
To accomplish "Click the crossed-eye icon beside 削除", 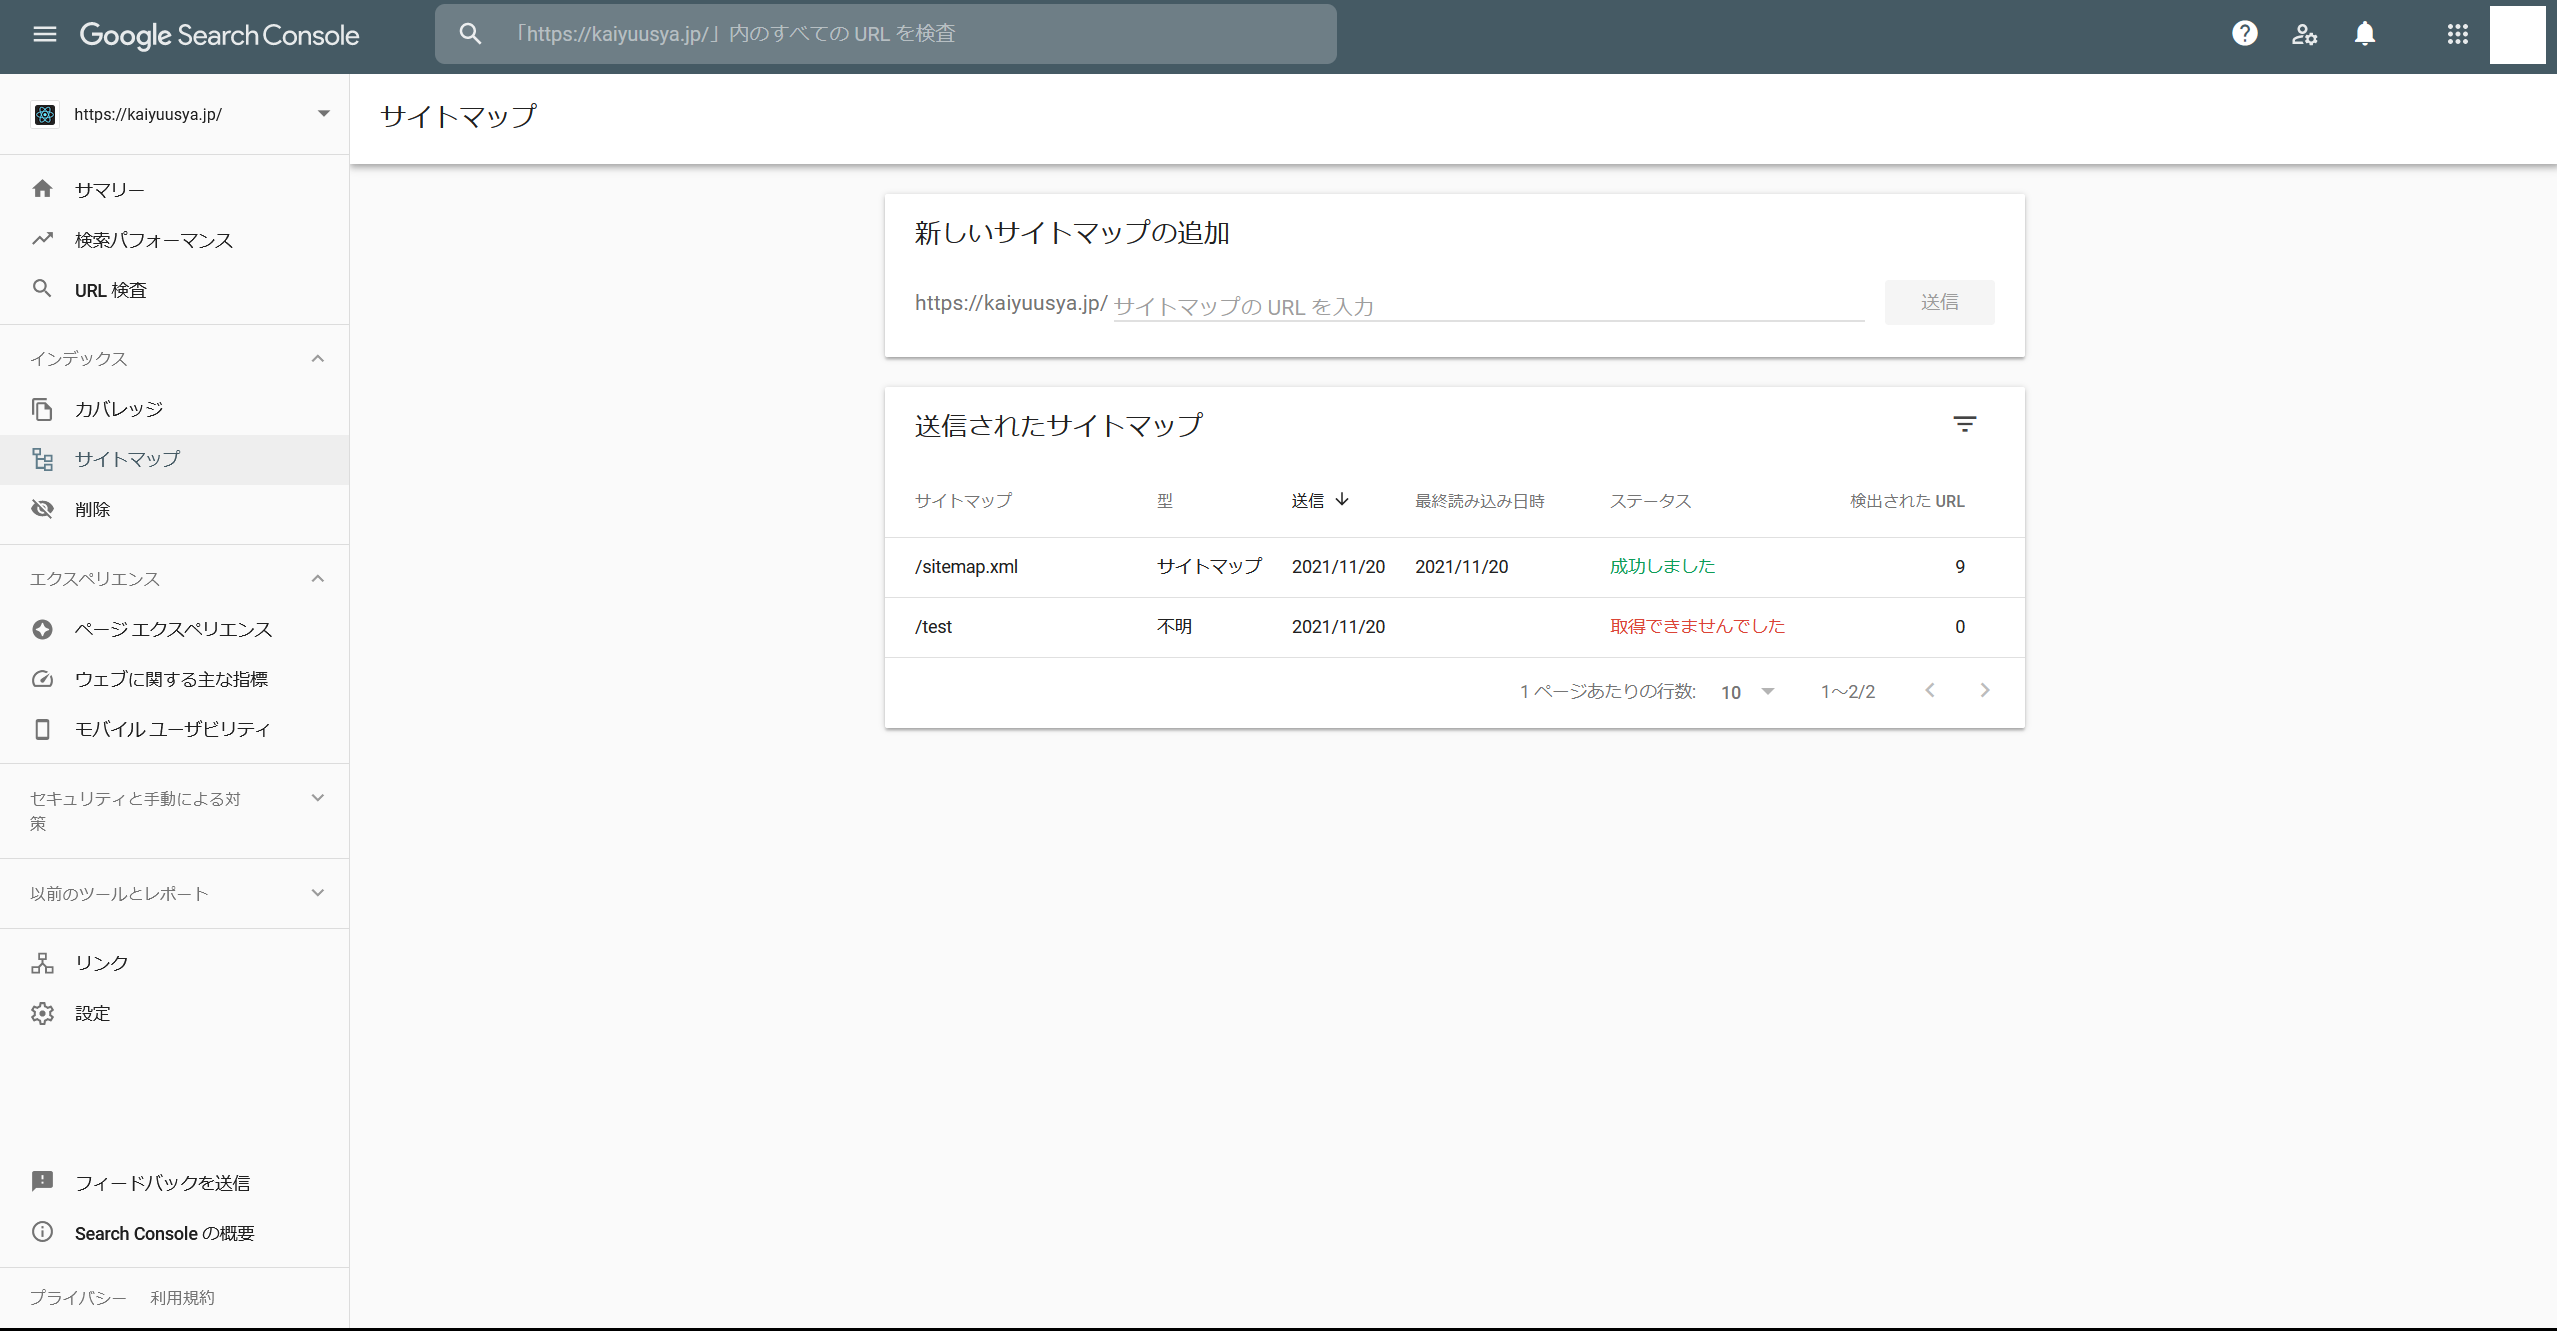I will (x=42, y=509).
